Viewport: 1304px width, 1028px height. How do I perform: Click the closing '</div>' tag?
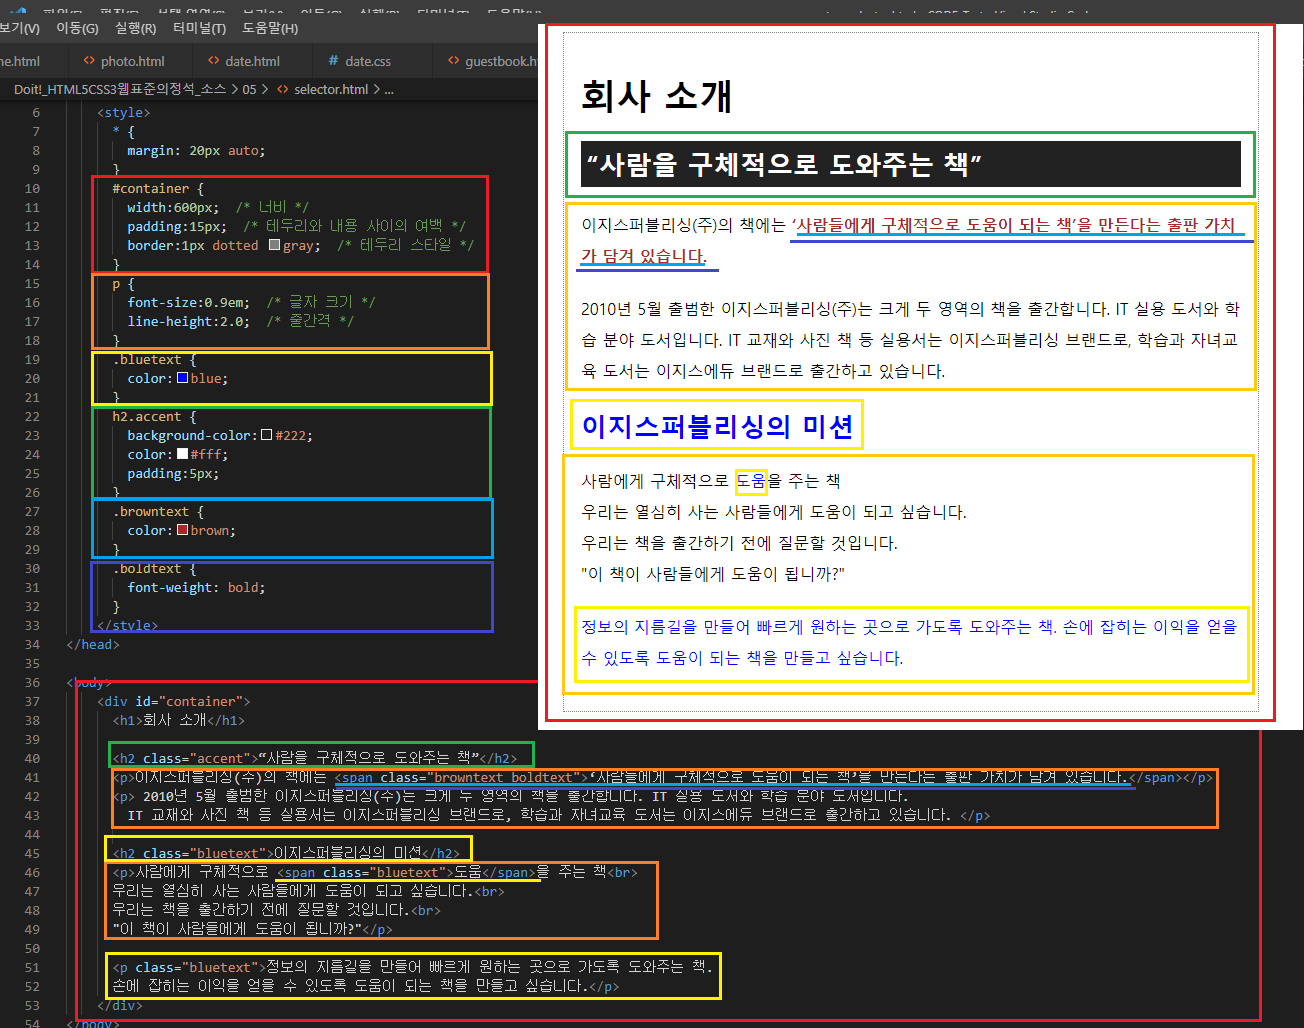120,1005
